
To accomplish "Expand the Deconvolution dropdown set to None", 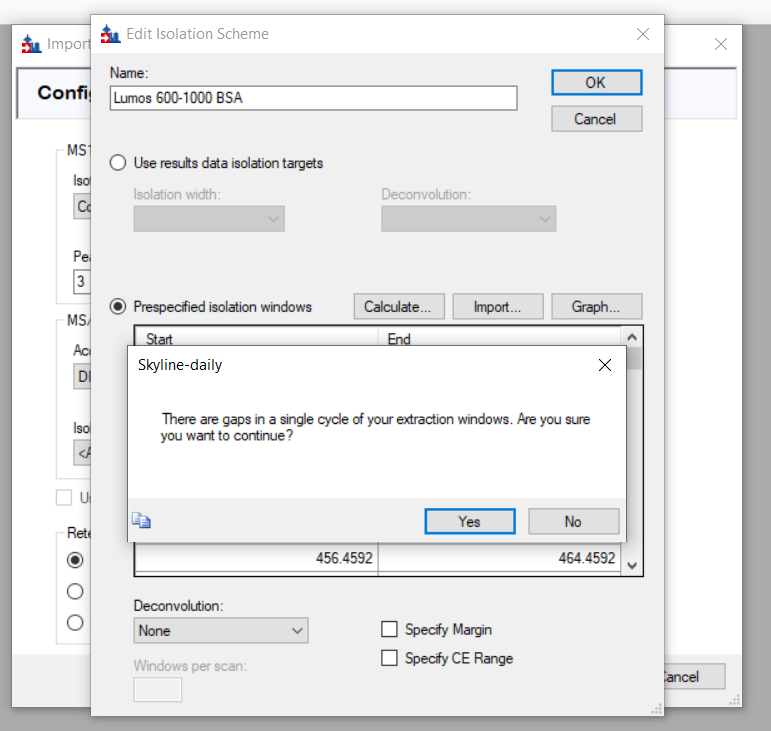I will (x=220, y=631).
